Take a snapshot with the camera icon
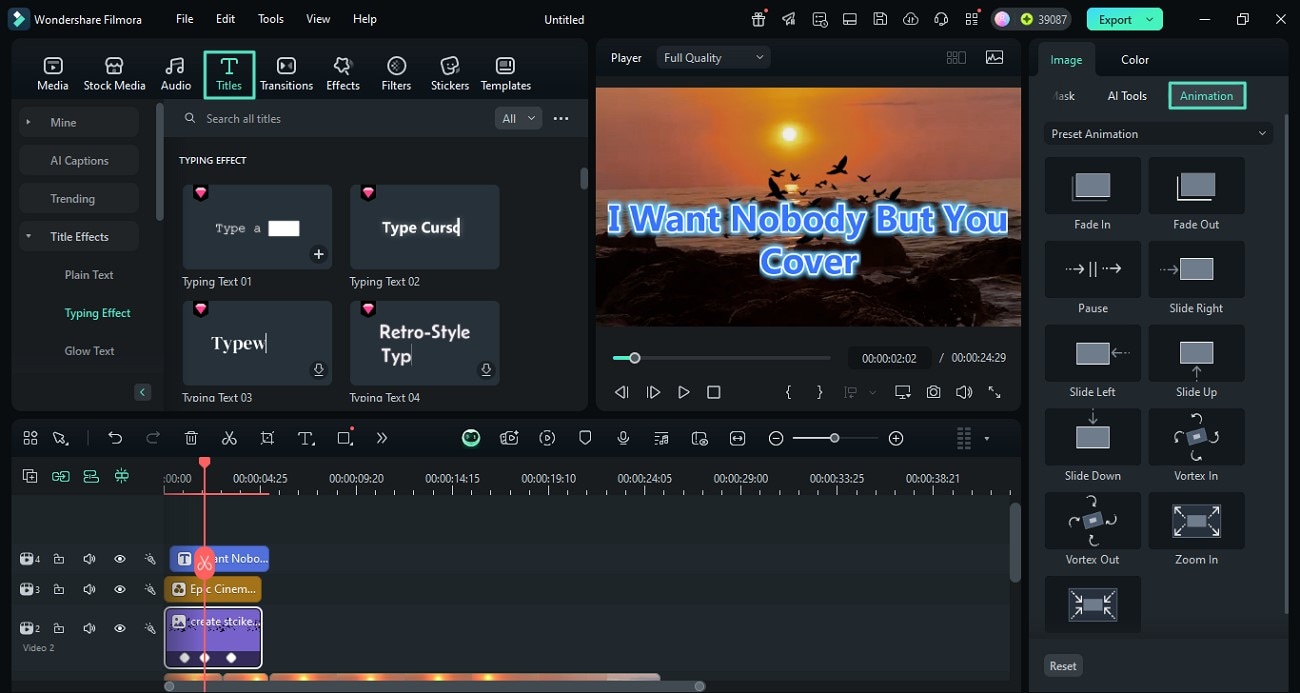This screenshot has height=693, width=1300. click(933, 392)
